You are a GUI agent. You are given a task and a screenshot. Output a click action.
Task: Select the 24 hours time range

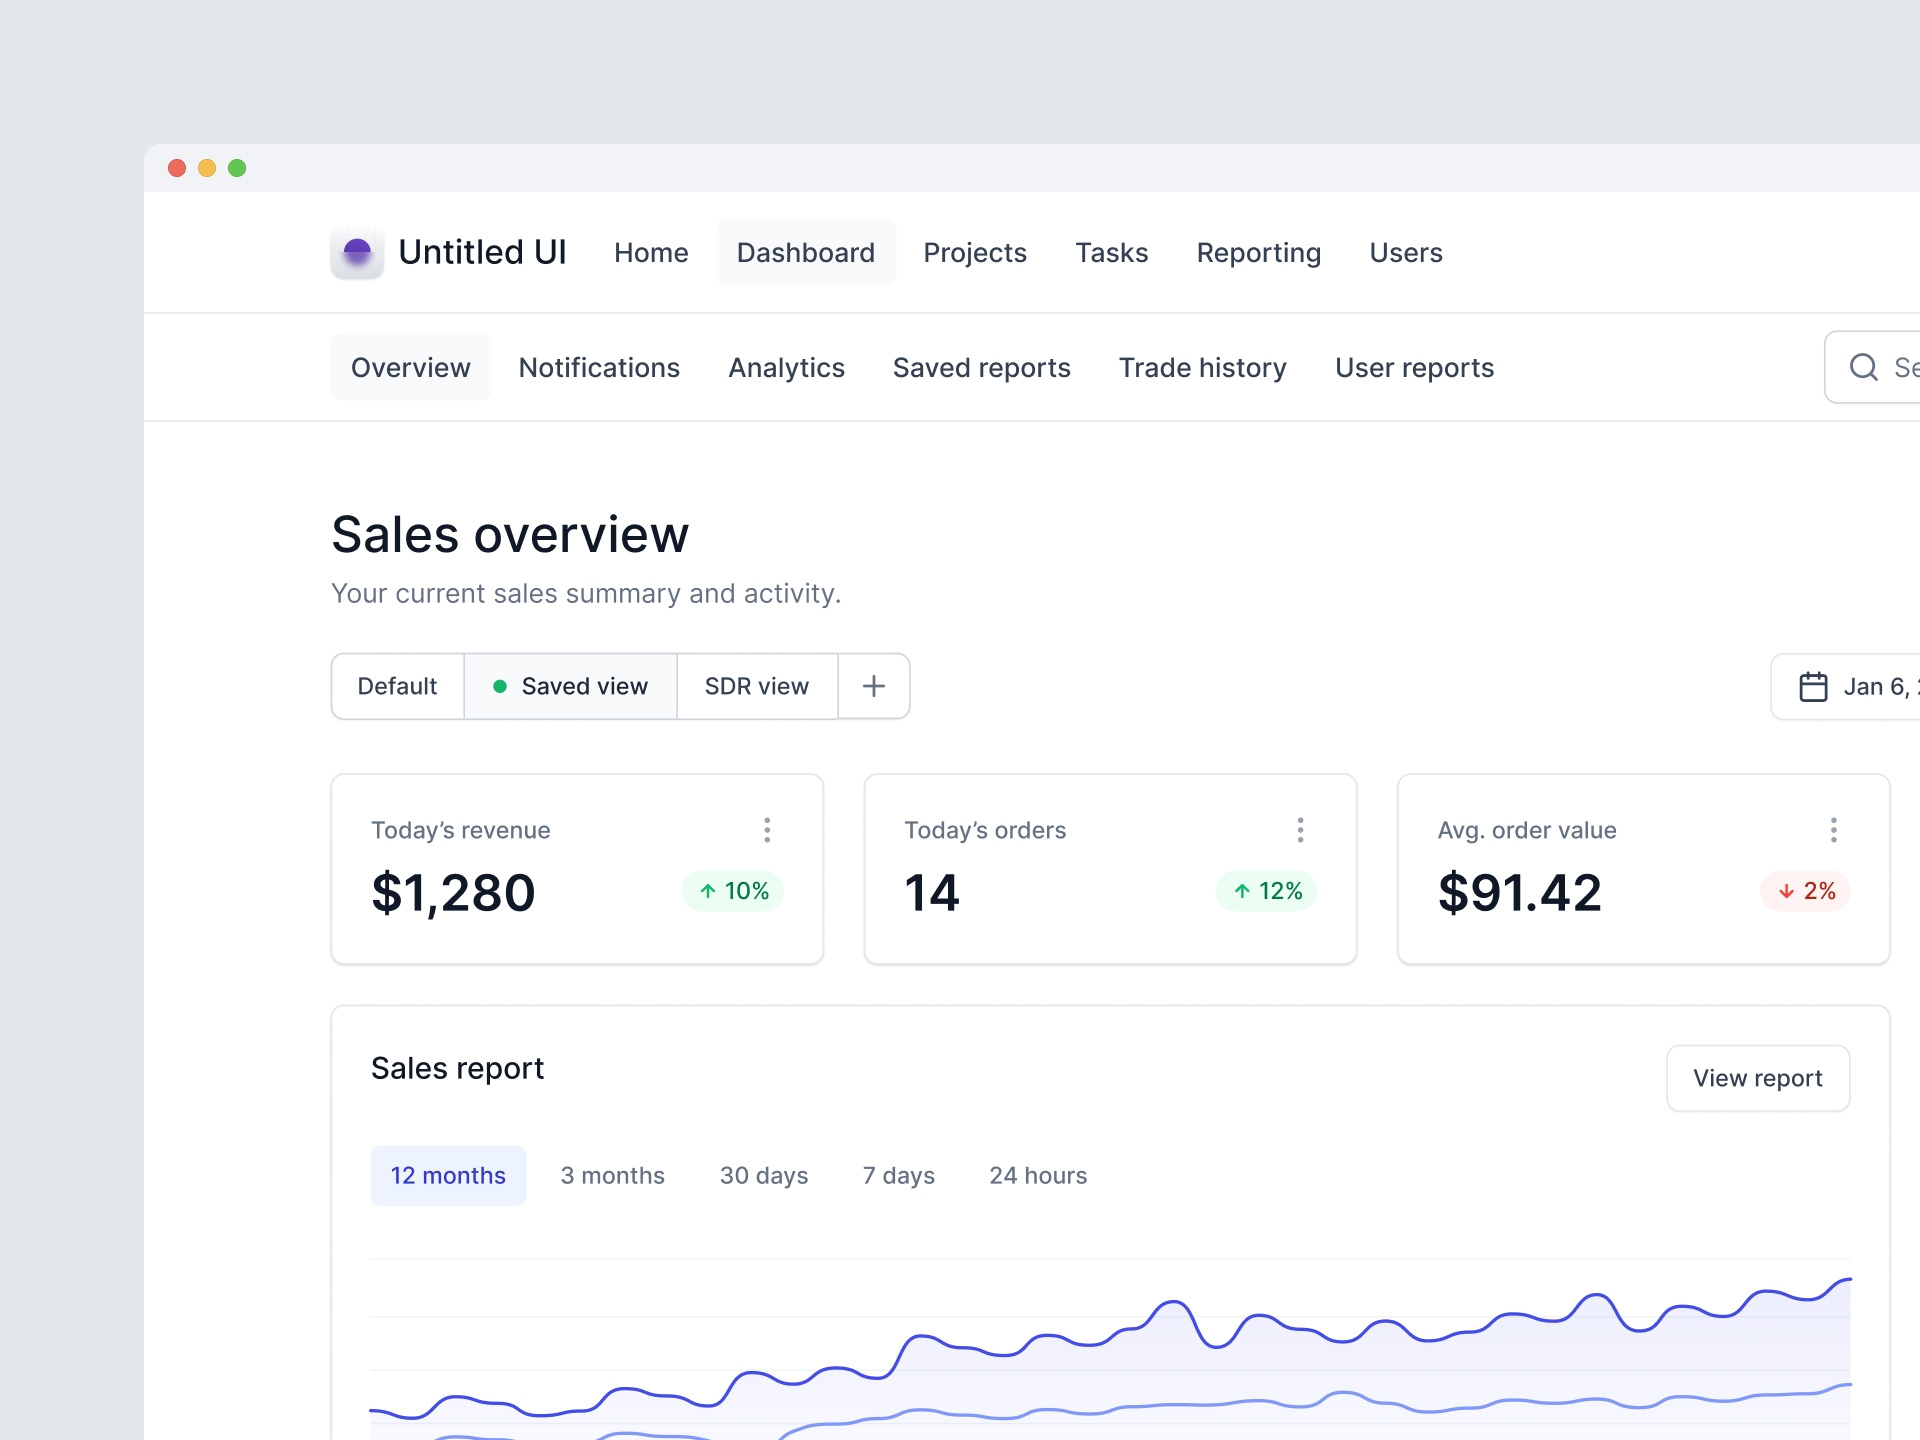pyautogui.click(x=1038, y=1175)
